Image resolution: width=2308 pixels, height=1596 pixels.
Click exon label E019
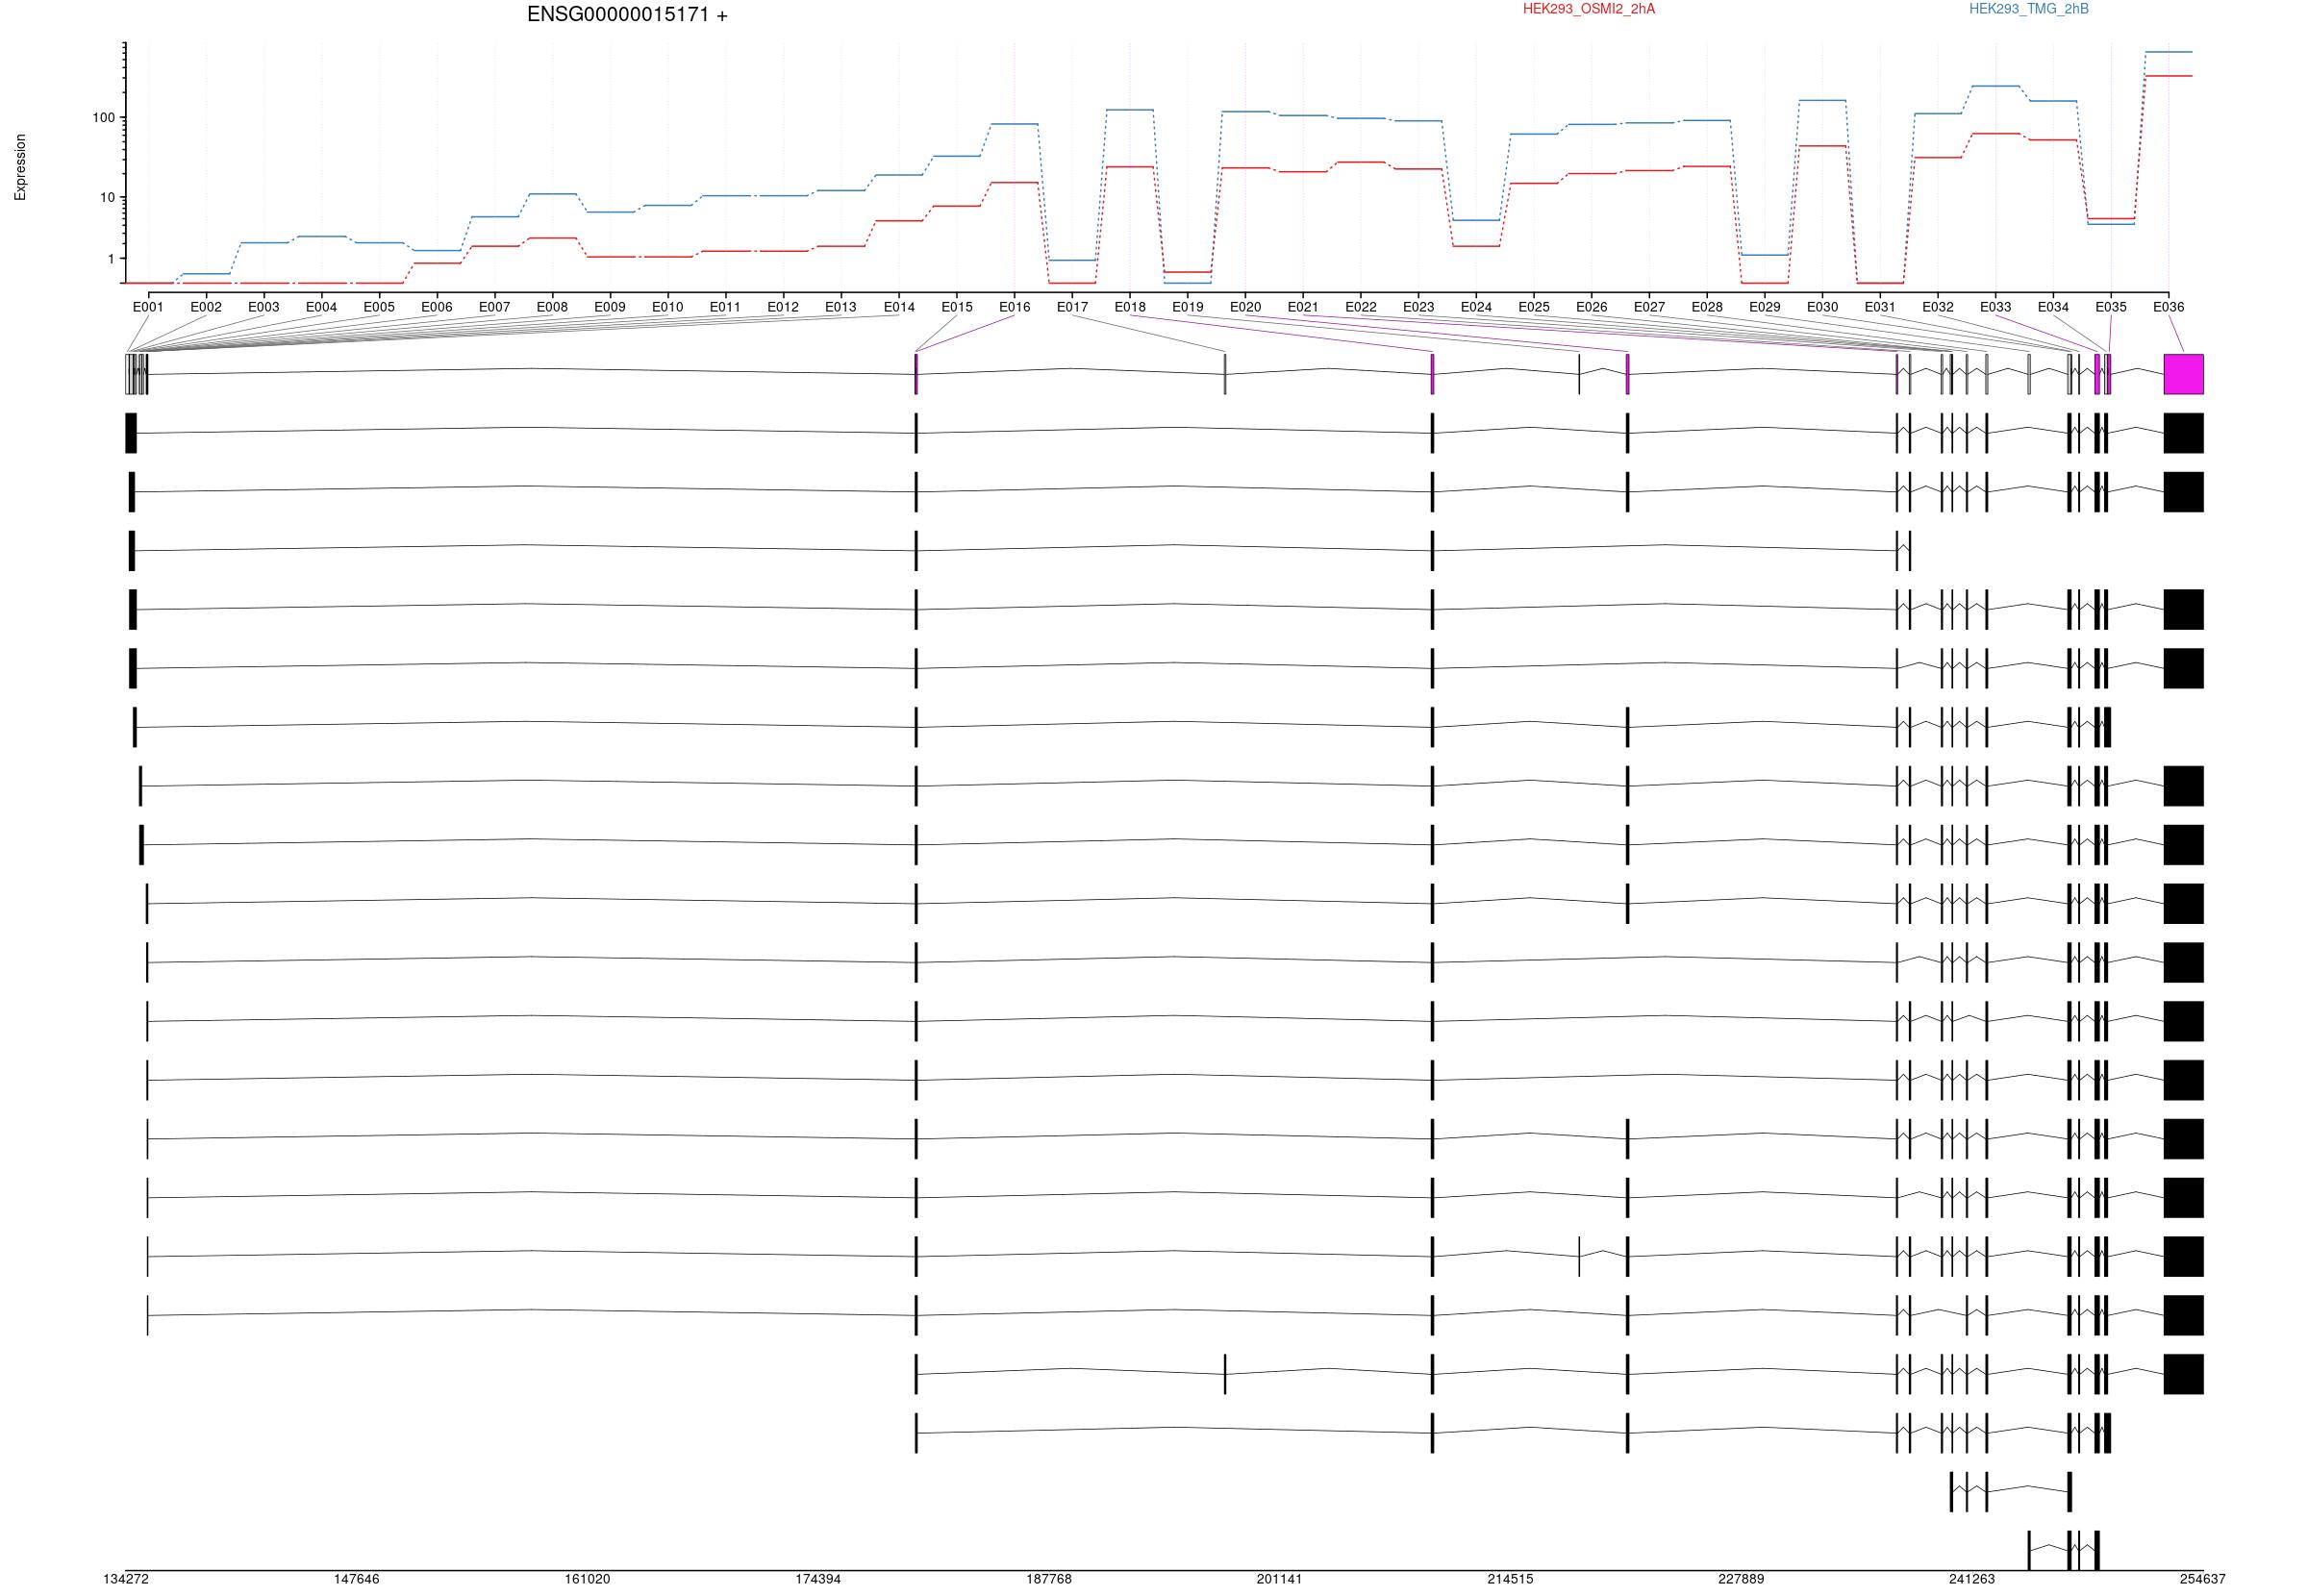click(x=1188, y=307)
